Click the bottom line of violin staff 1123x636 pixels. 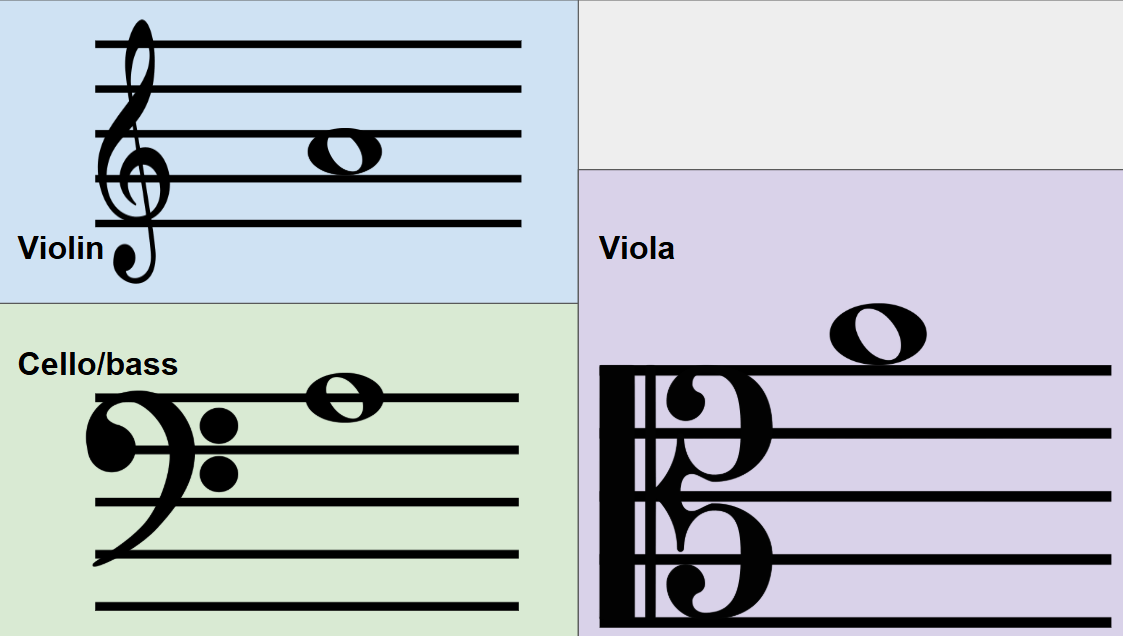[x=309, y=223]
